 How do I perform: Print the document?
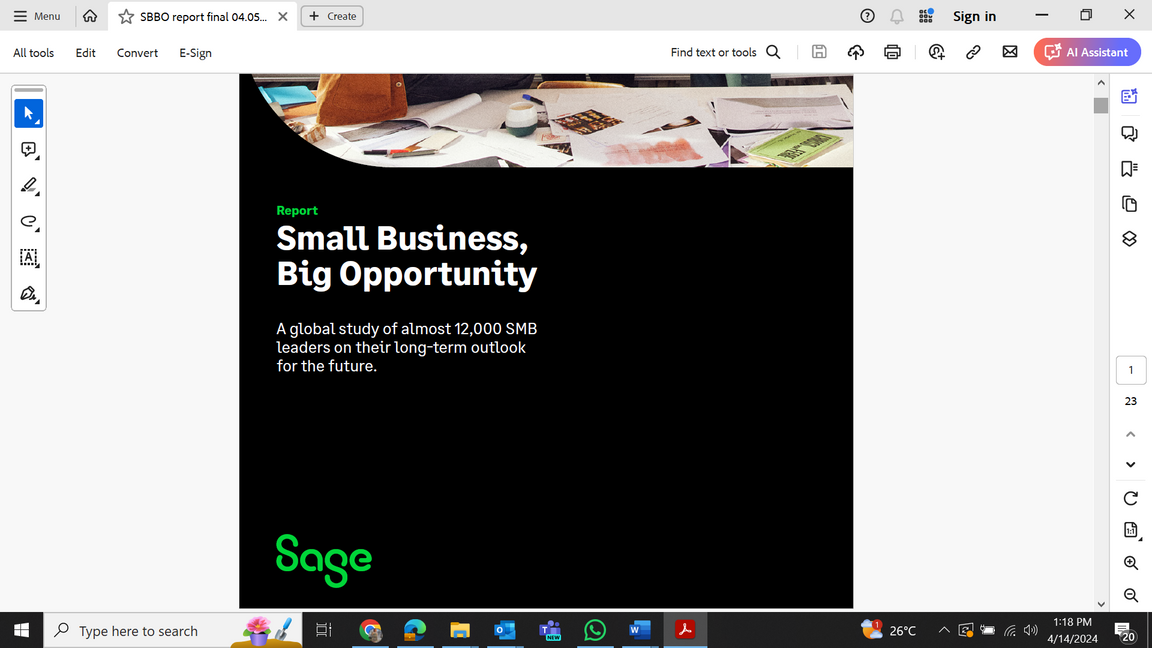892,52
